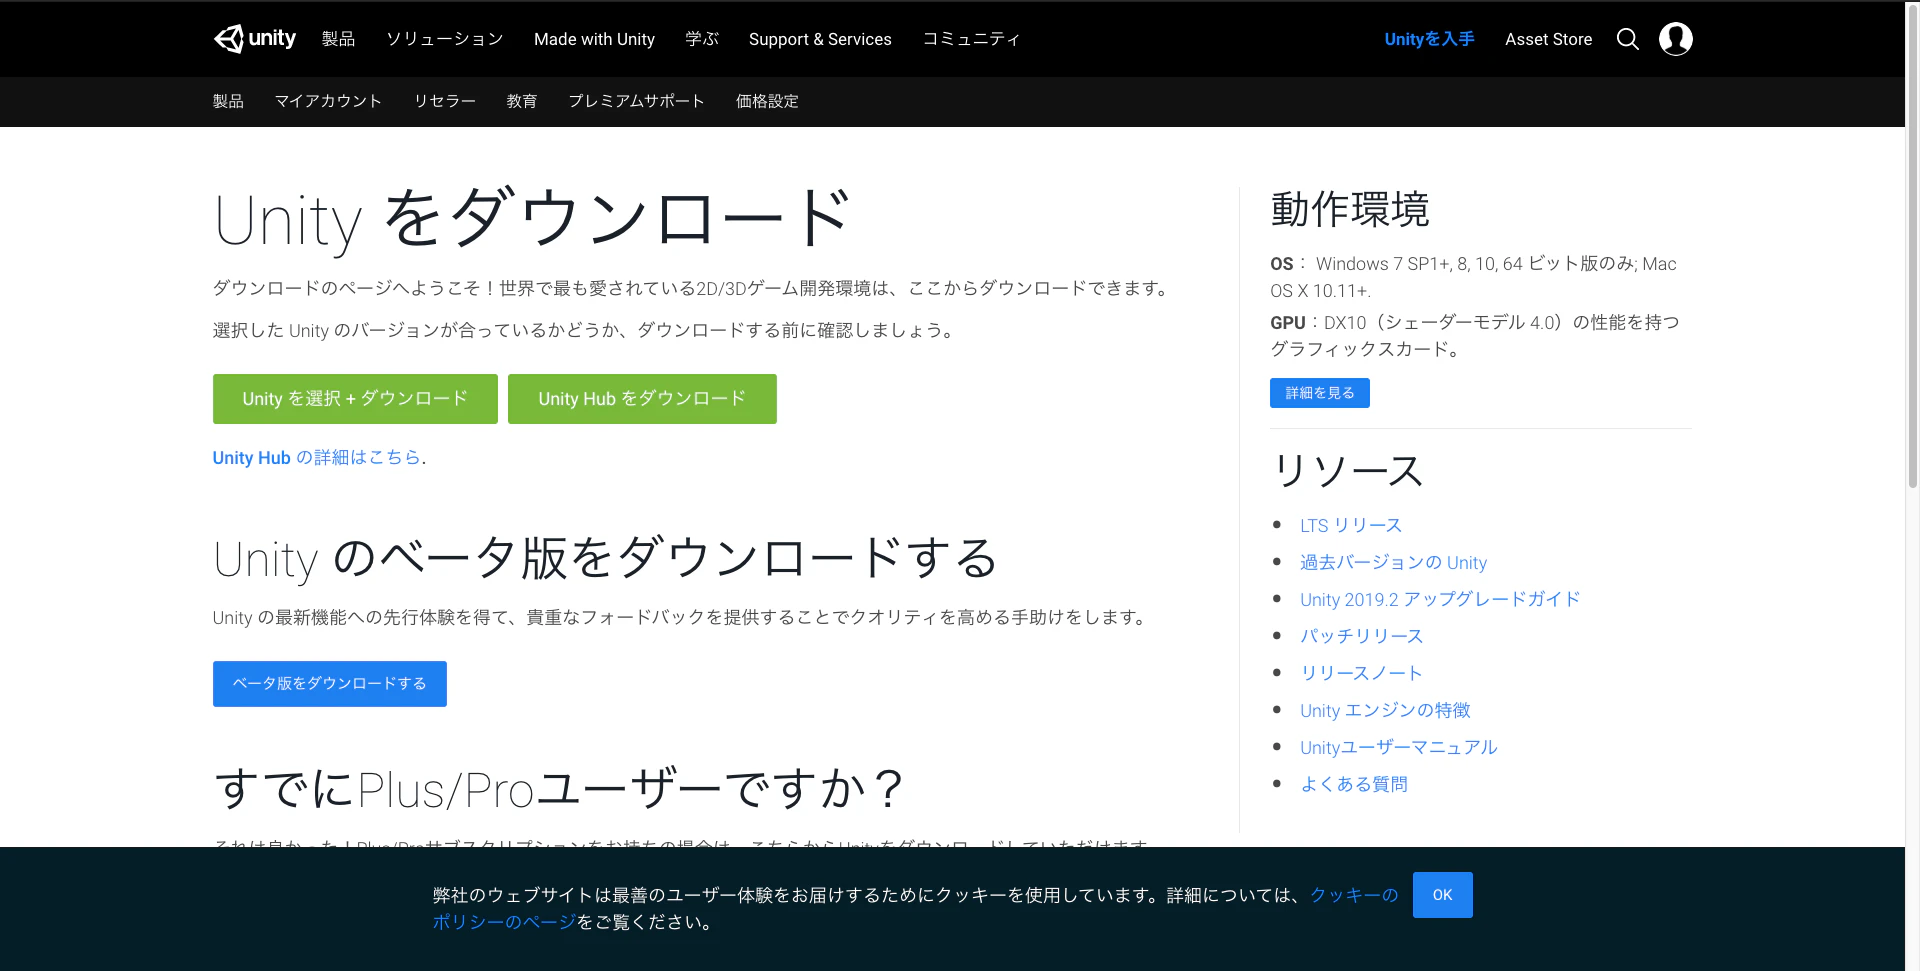
Task: Go to Asset Store
Action: coord(1548,39)
